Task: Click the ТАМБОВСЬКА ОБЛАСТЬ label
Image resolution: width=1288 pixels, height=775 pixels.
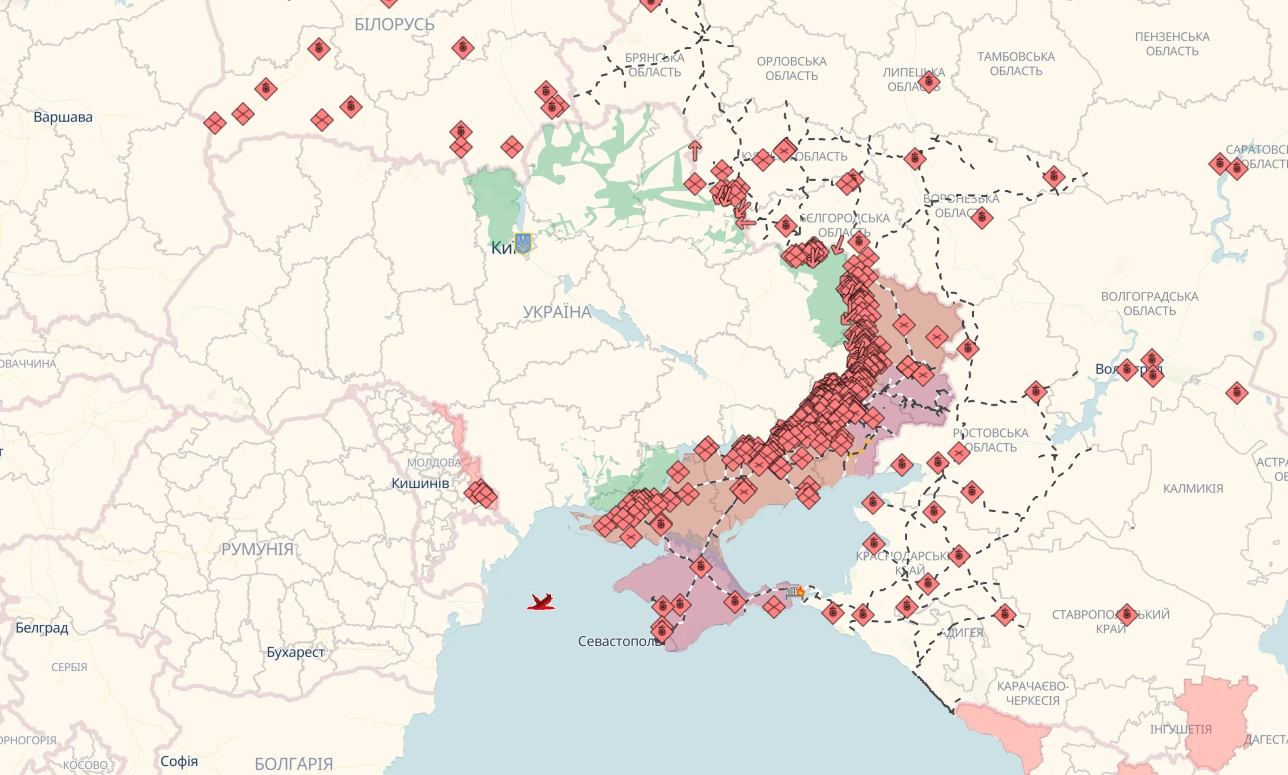Action: click(1016, 64)
